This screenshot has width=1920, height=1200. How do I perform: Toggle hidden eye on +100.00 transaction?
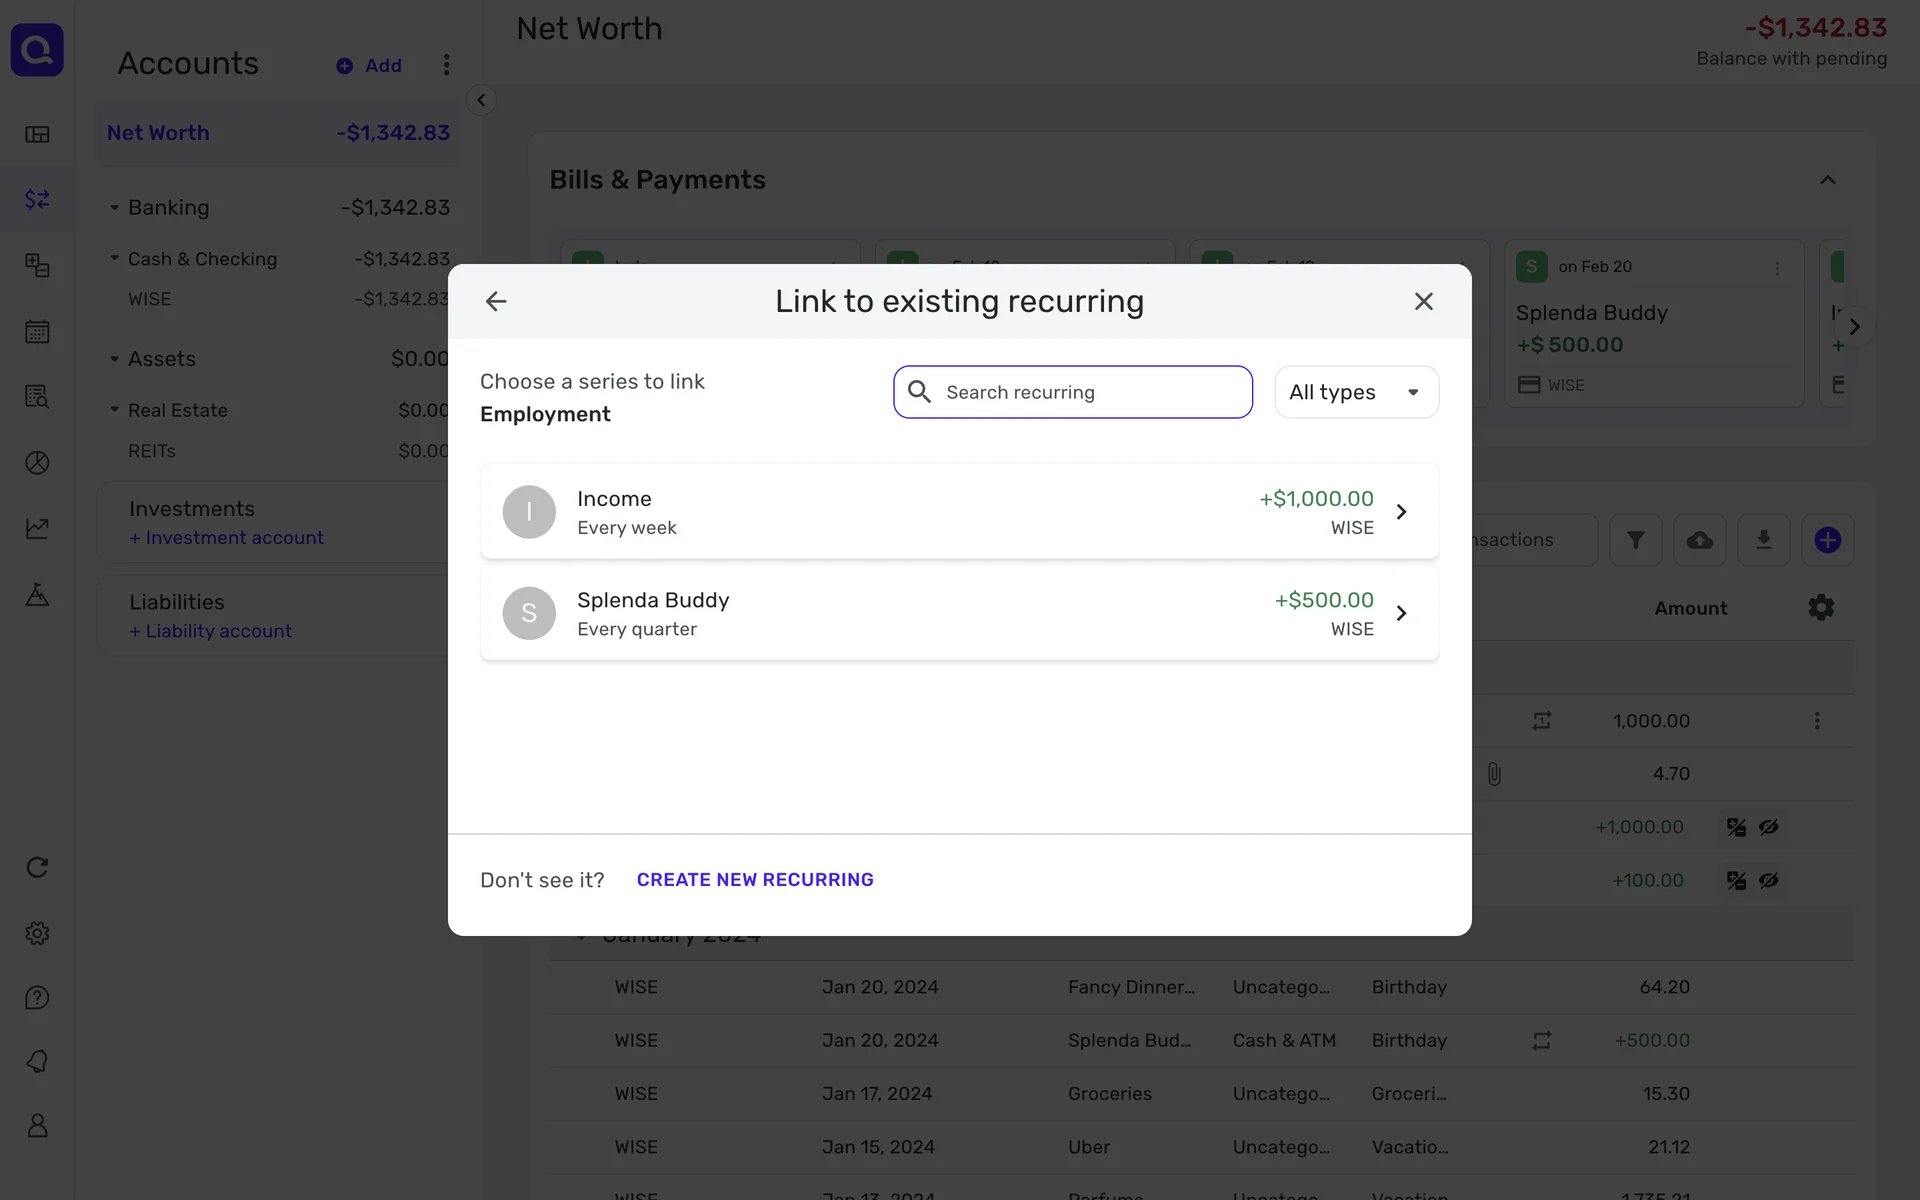(x=1768, y=880)
